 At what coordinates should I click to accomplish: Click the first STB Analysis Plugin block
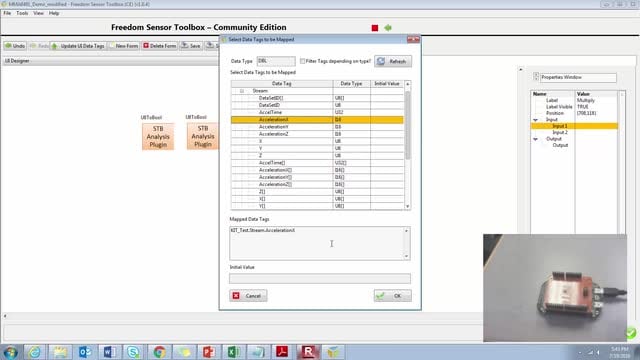[158, 136]
